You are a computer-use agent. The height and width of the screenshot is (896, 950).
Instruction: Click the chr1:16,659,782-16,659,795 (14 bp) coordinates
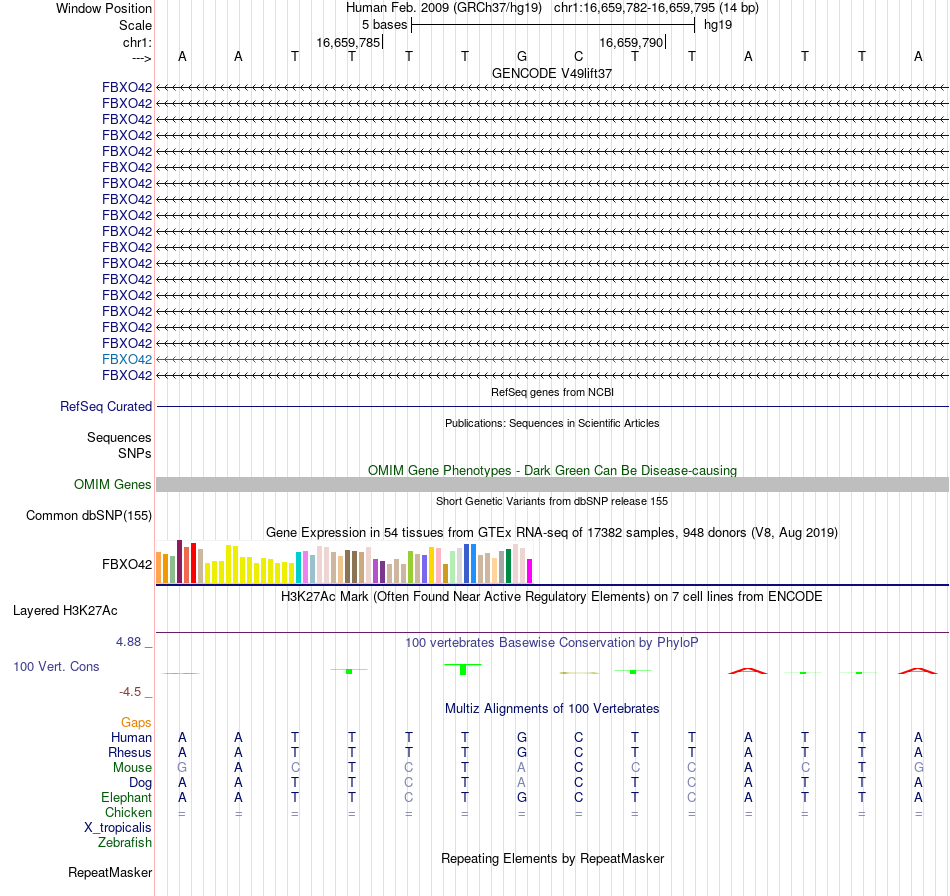656,8
